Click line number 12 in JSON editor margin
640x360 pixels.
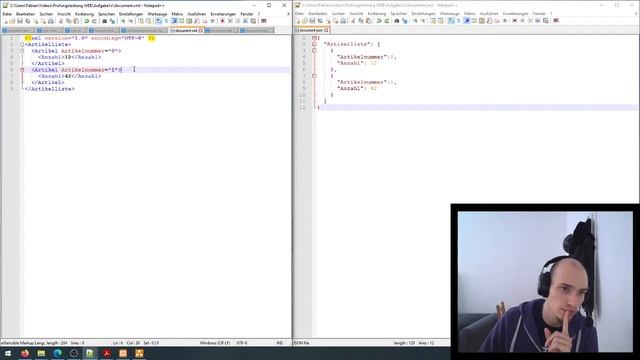[x=302, y=107]
